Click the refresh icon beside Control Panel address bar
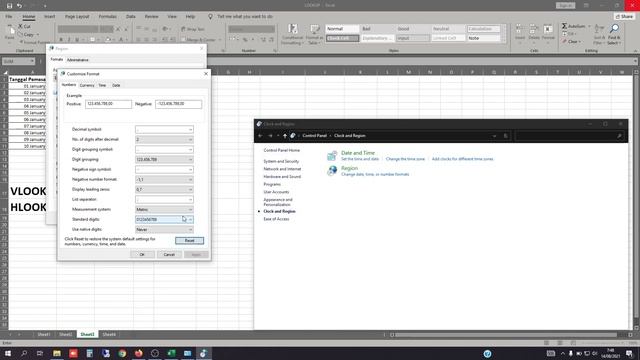 tap(505, 136)
